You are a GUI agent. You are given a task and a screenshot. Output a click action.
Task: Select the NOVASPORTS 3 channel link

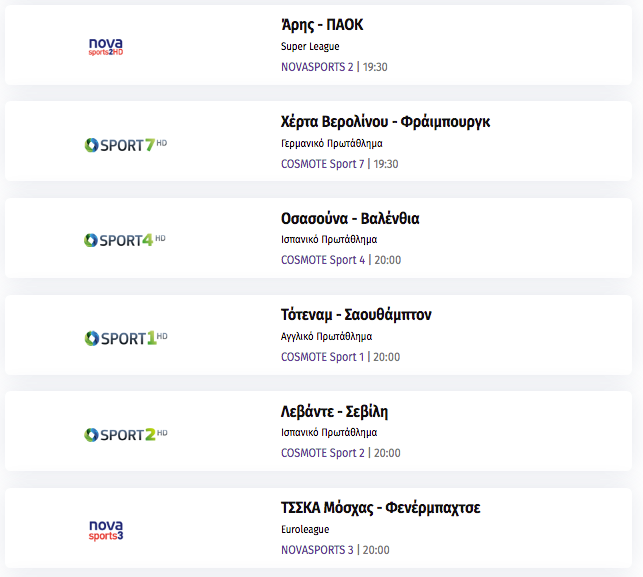317,550
